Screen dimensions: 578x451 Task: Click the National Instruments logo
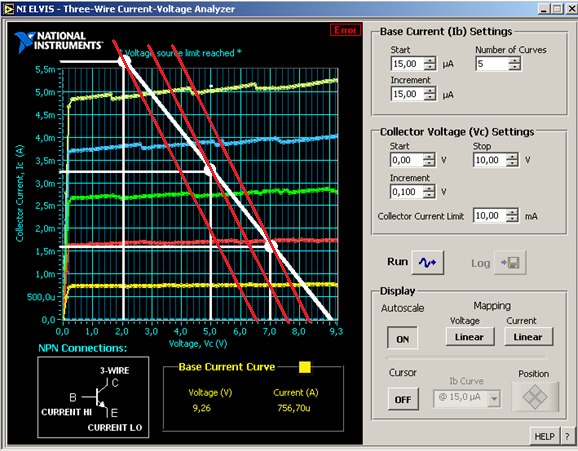[x=58, y=42]
